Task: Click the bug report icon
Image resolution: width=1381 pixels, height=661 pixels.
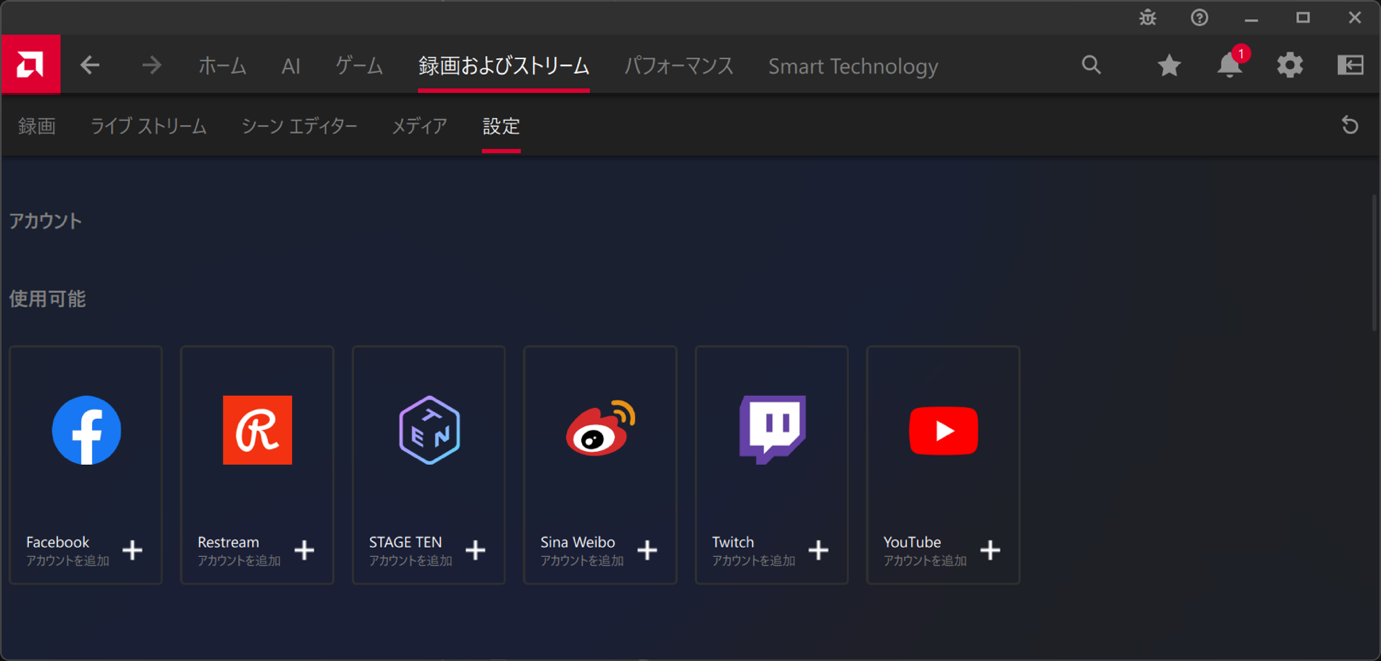Action: [1148, 18]
